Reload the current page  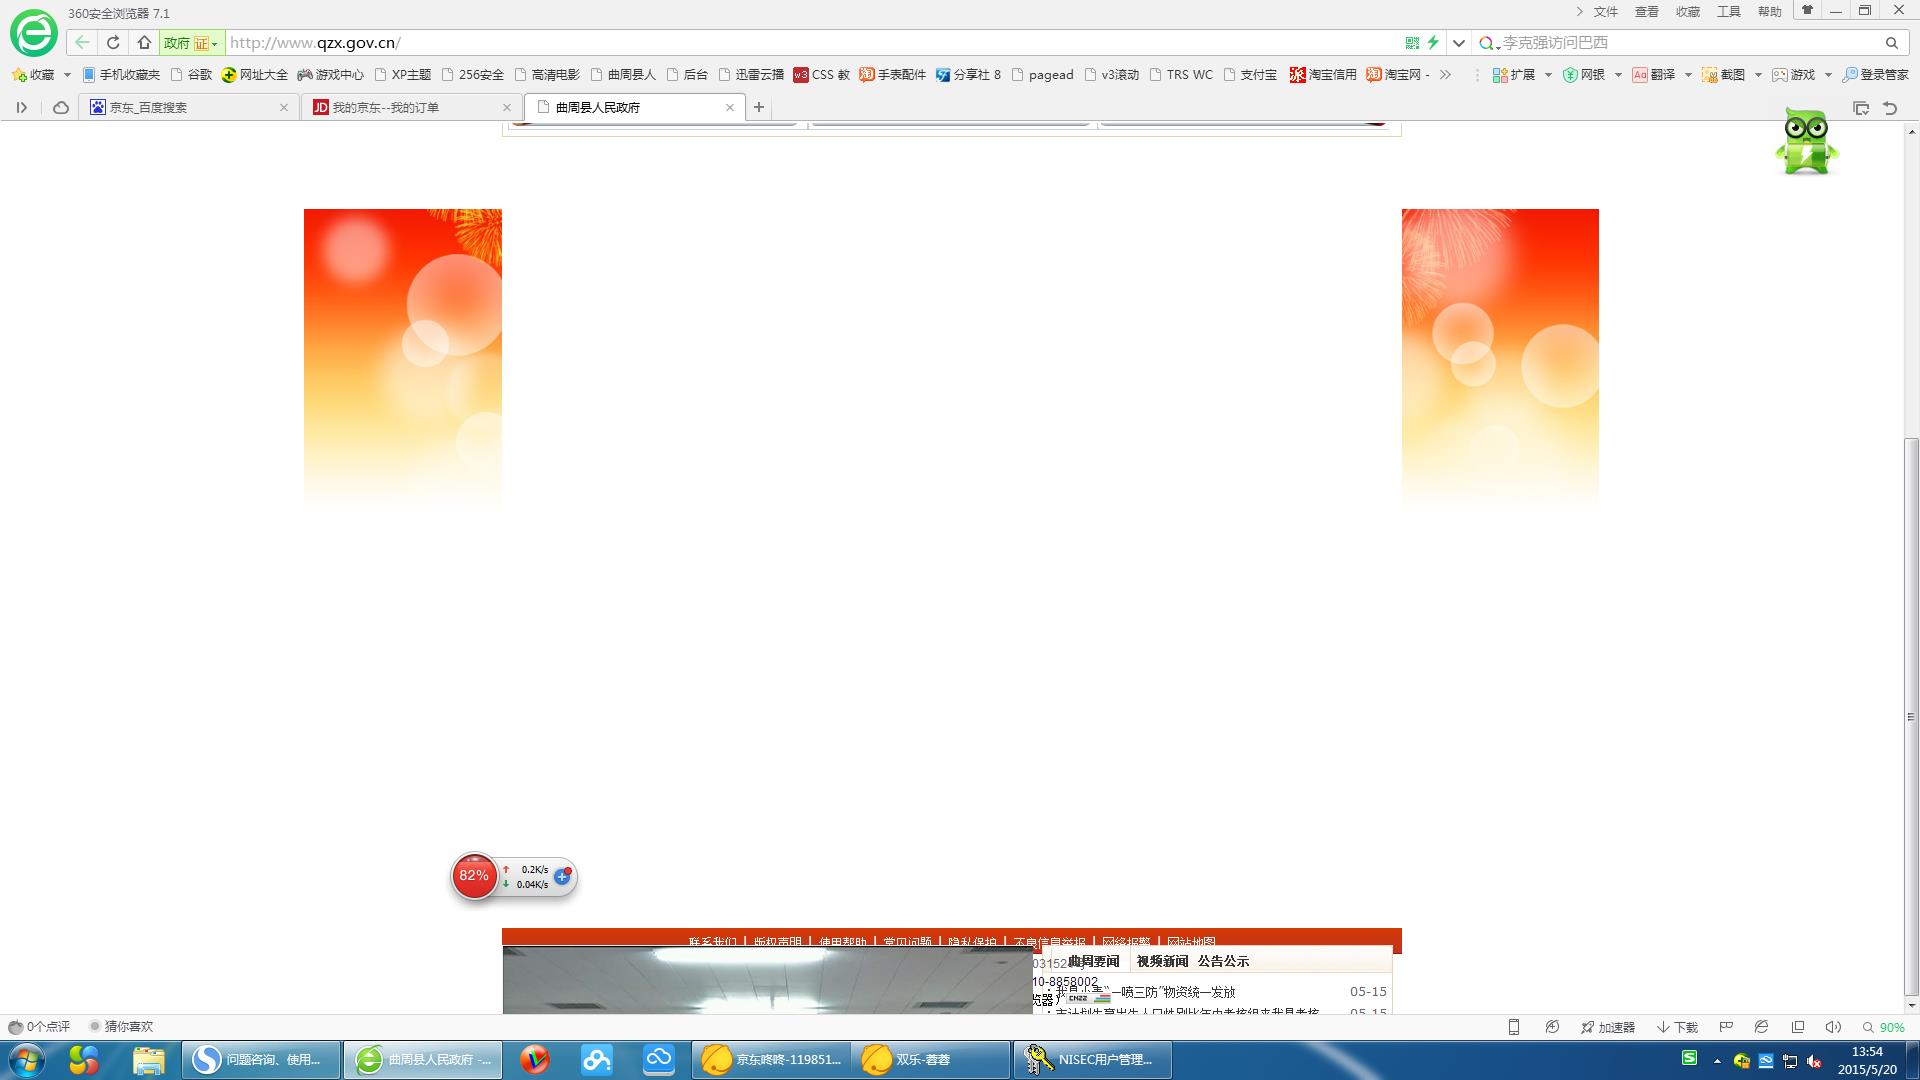[113, 43]
